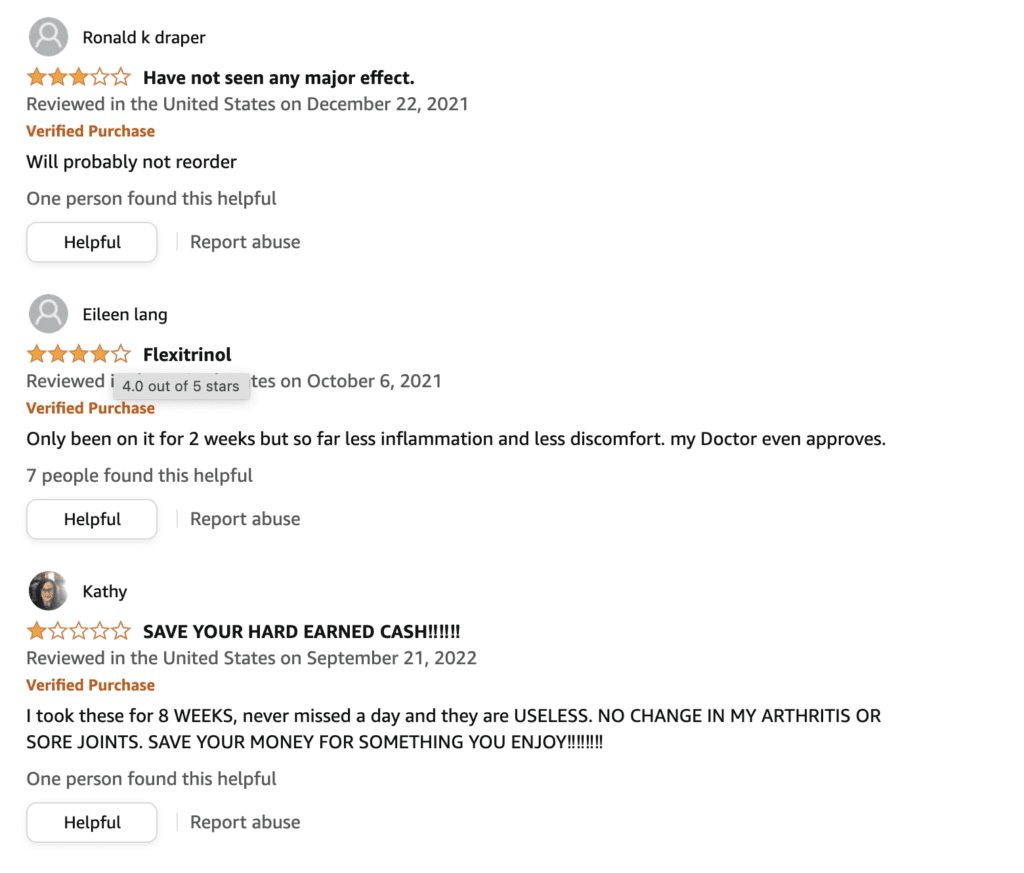This screenshot has width=1024, height=873.
Task: Open the 'Have not seen any major effect' review title
Action: tap(279, 78)
